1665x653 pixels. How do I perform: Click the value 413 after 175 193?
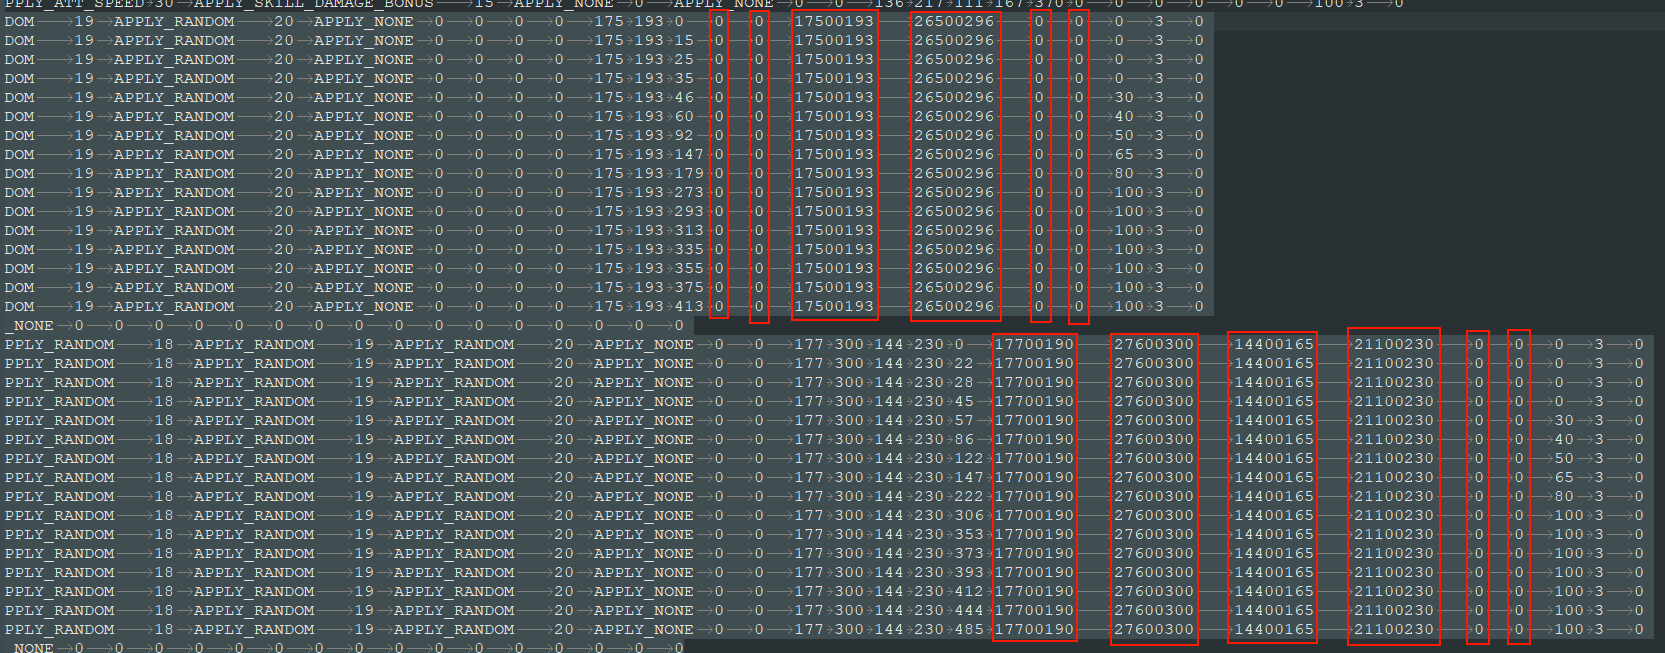click(x=689, y=307)
